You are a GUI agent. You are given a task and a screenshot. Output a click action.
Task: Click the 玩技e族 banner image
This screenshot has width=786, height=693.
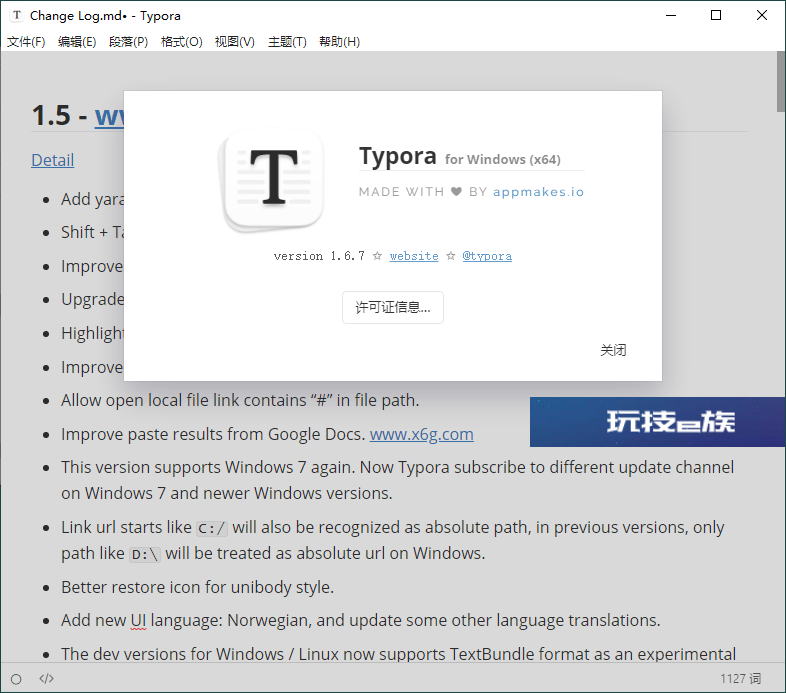pyautogui.click(x=658, y=422)
